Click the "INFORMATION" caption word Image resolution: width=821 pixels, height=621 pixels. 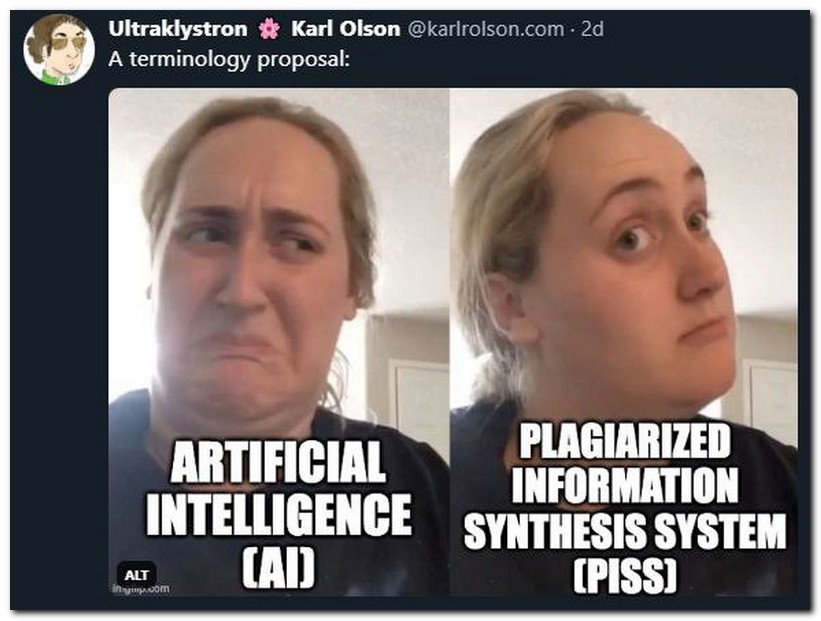click(625, 485)
